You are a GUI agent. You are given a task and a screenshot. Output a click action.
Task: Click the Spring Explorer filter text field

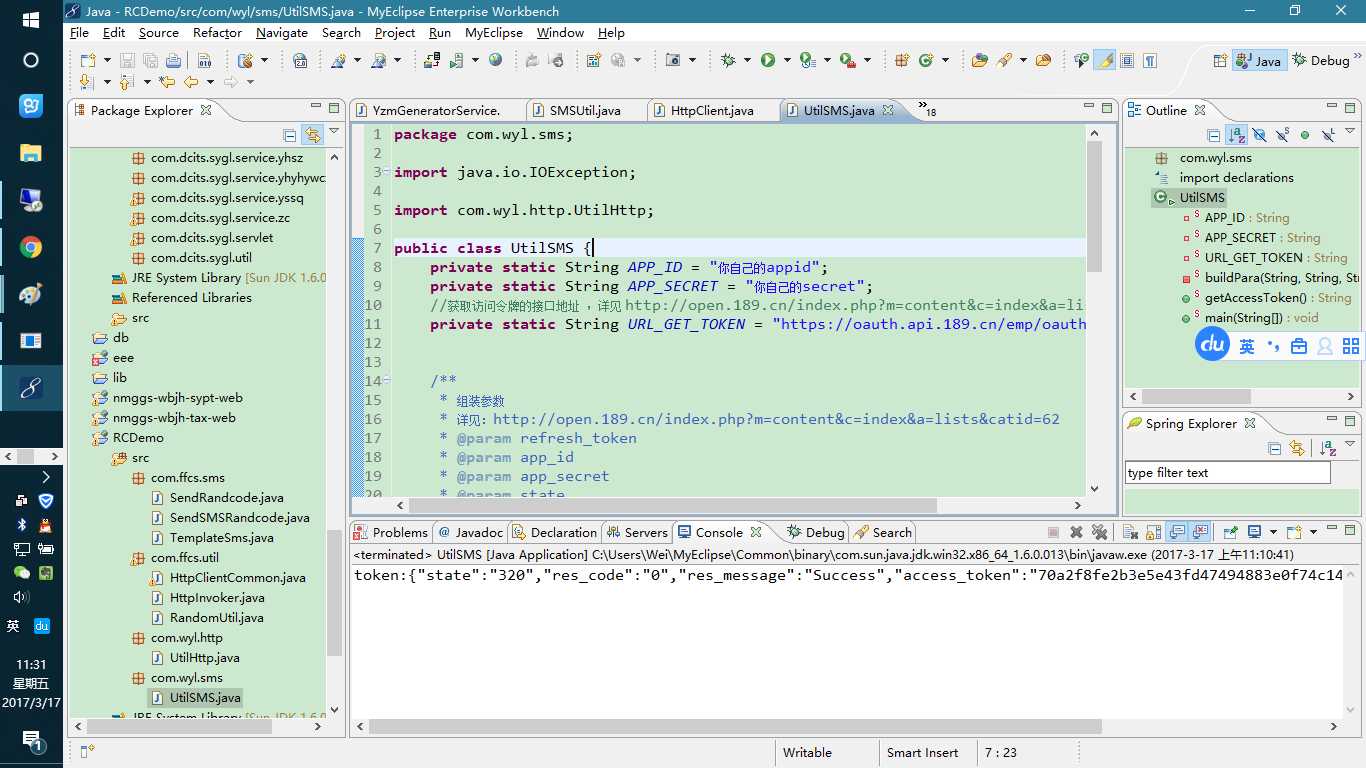click(x=1228, y=473)
